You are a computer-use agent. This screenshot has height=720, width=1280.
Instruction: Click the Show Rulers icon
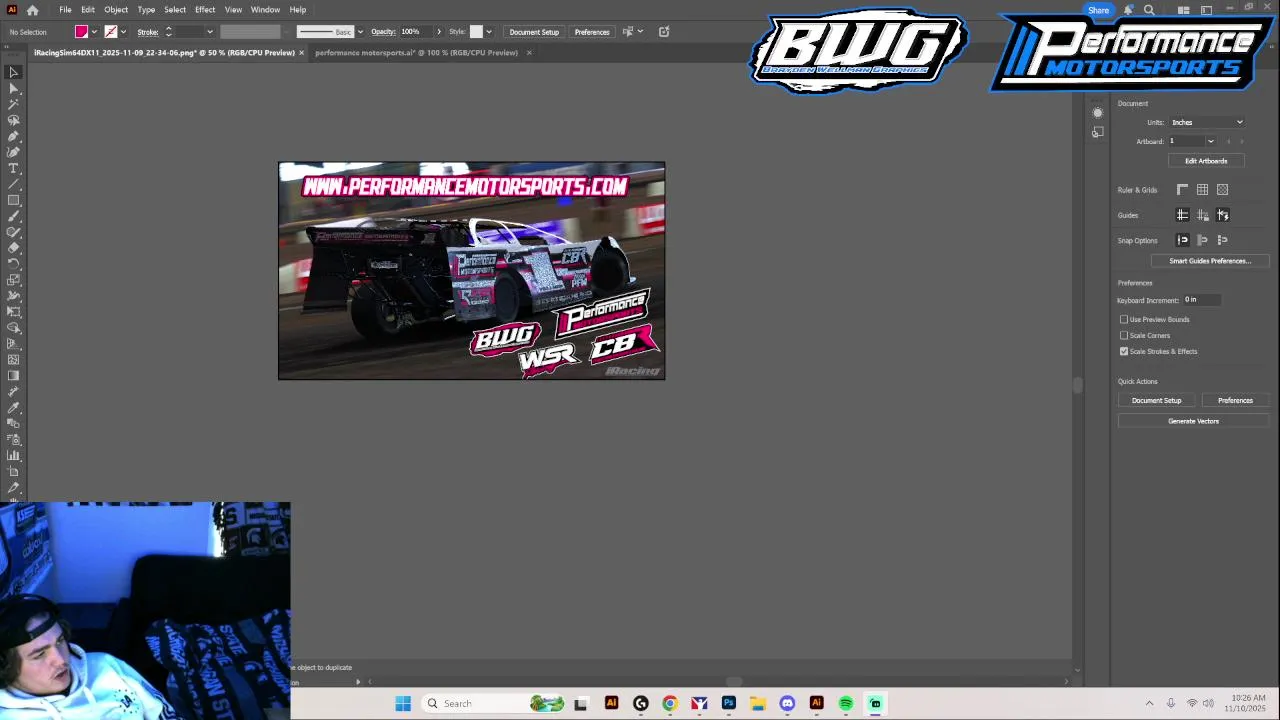pos(1182,190)
